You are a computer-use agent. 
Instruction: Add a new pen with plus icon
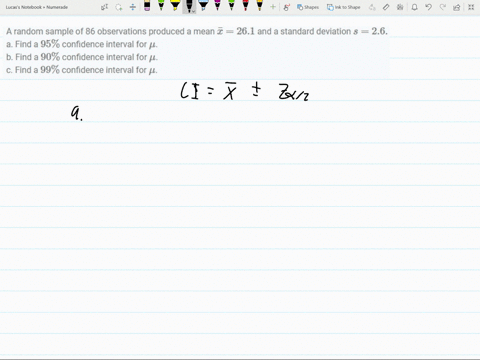coord(273,7)
